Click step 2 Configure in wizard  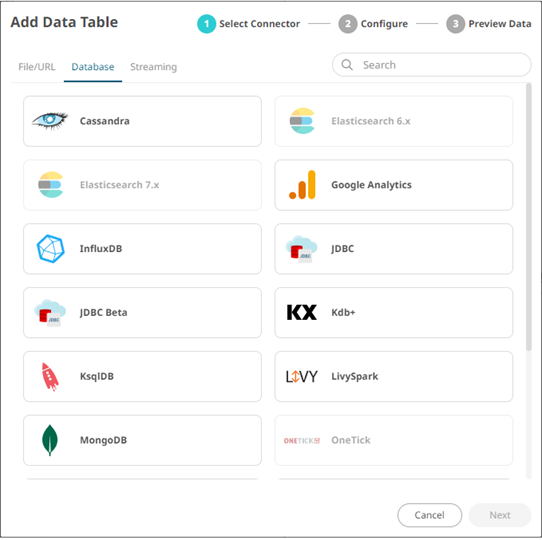pos(373,24)
